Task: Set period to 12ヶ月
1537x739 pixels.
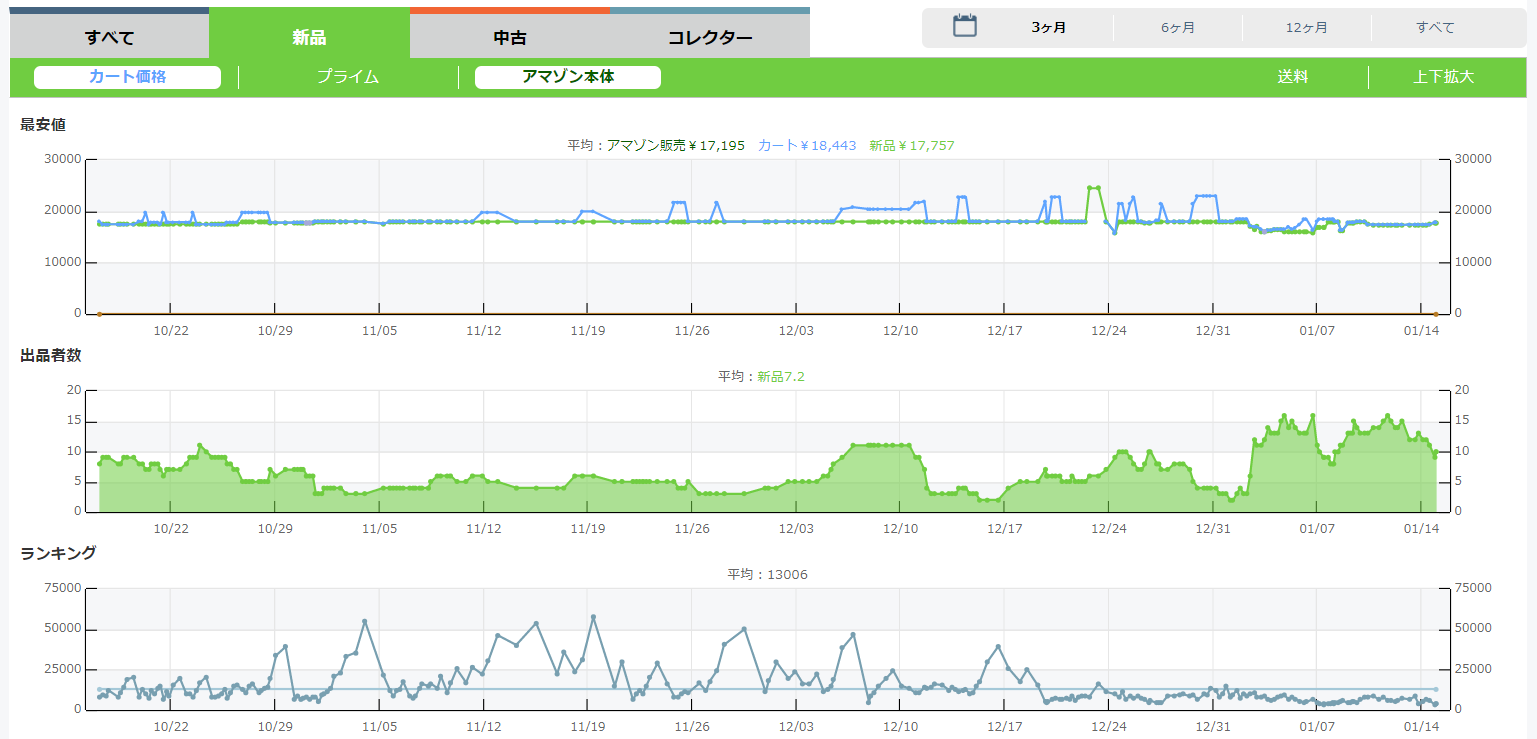Action: (x=1307, y=28)
